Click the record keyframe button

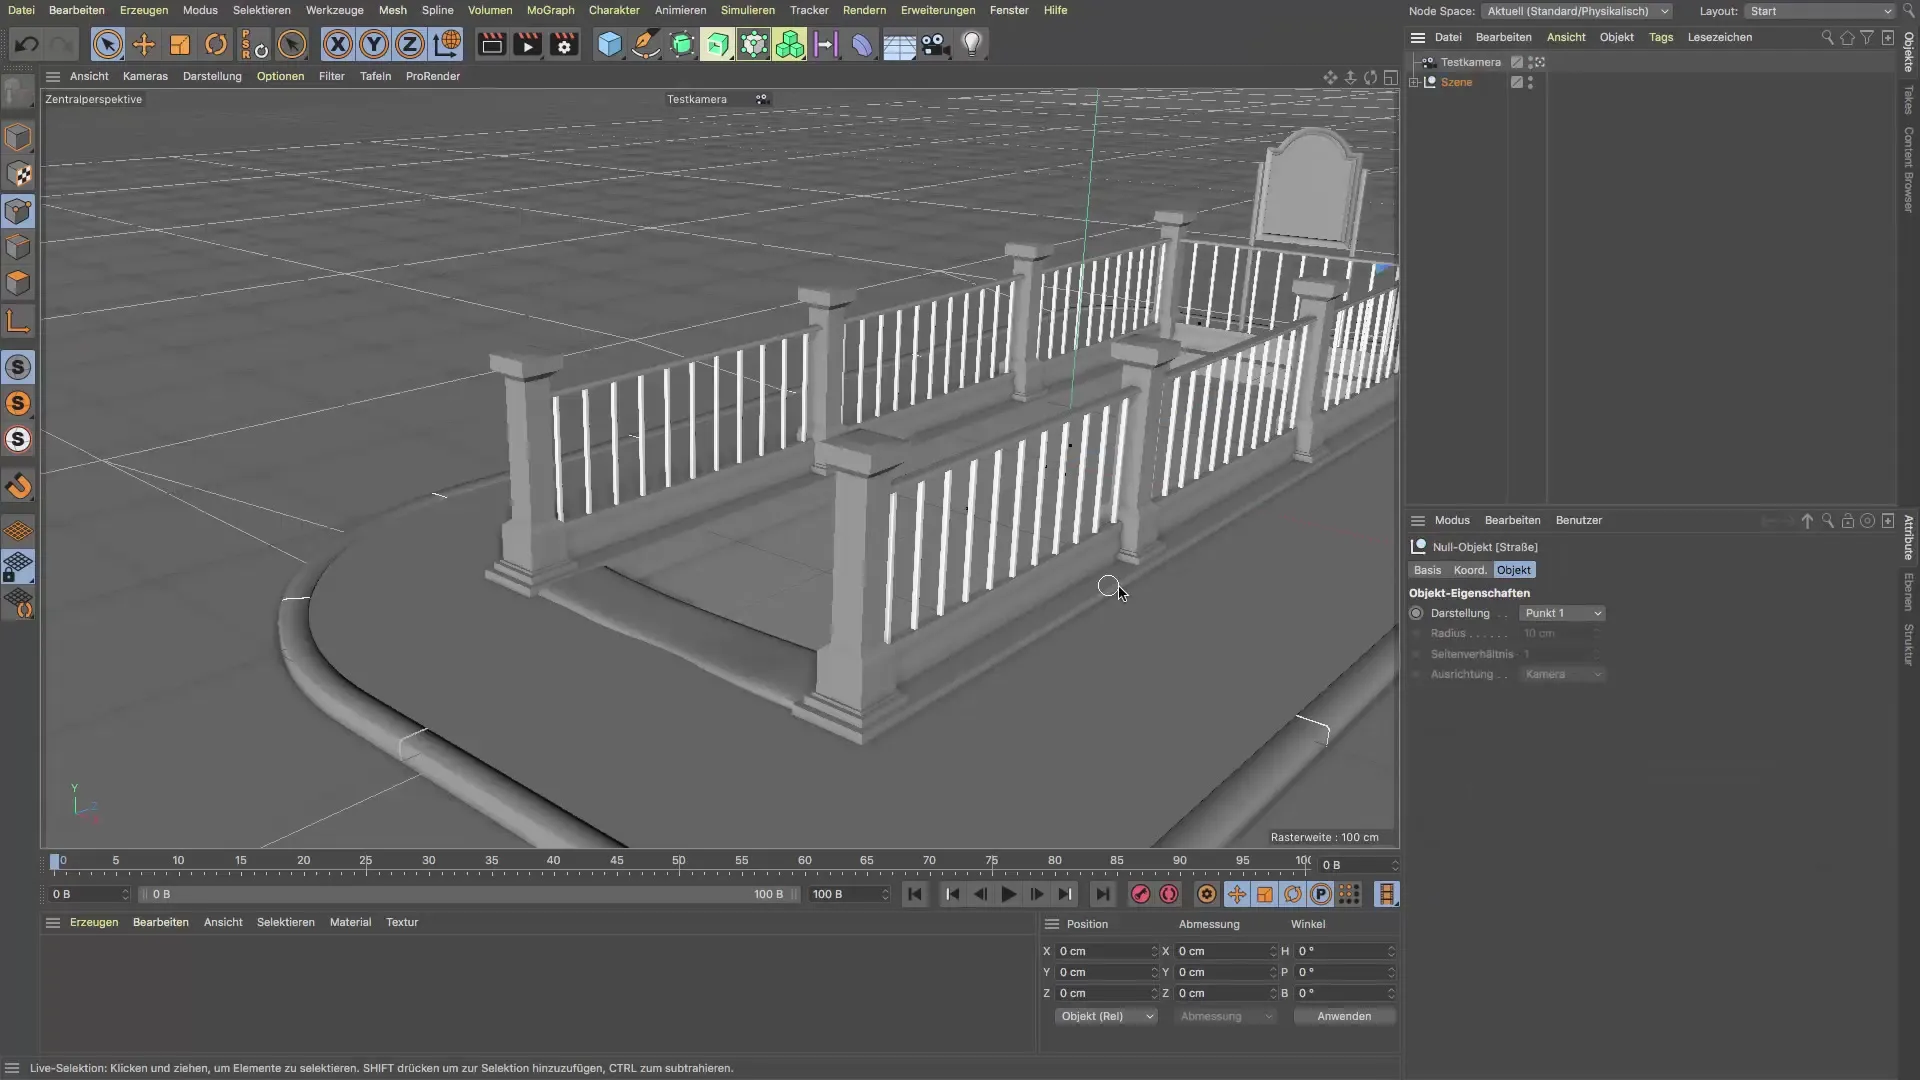pyautogui.click(x=1140, y=894)
